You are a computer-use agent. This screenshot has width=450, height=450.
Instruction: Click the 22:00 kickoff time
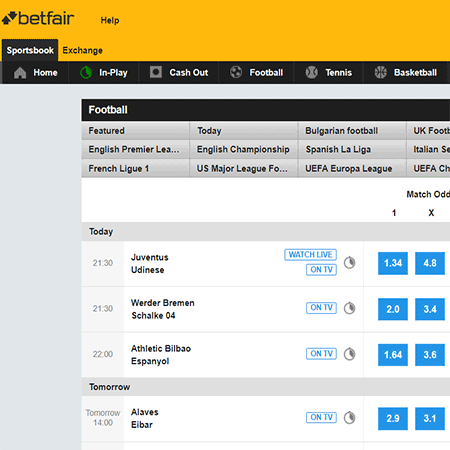coord(103,354)
